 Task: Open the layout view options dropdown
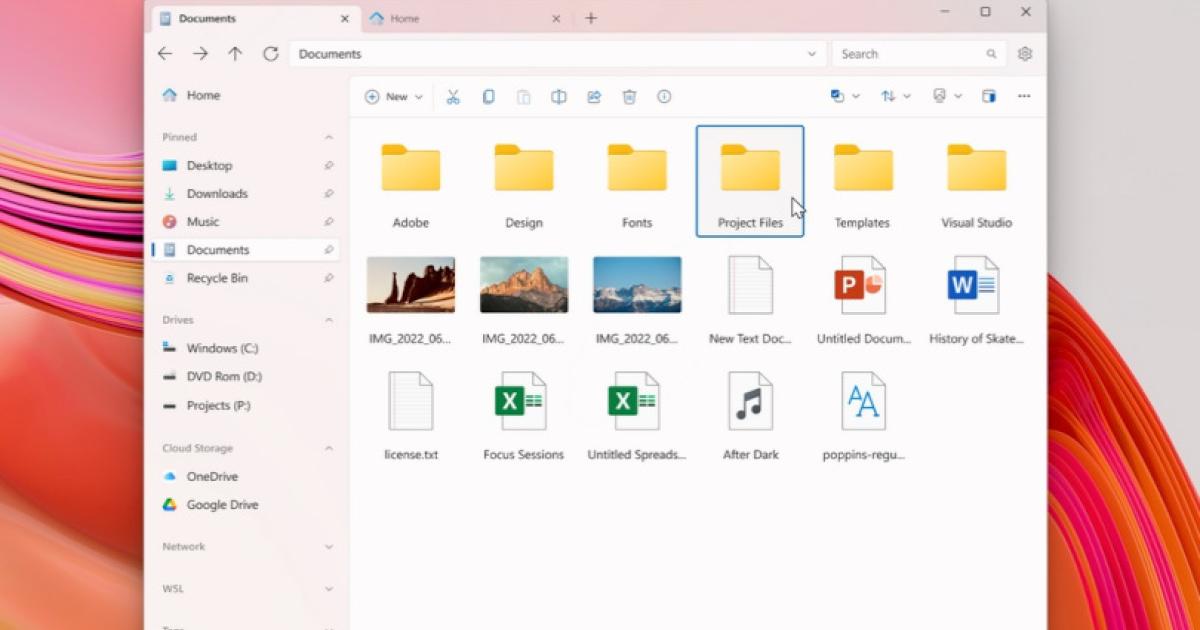[947, 97]
